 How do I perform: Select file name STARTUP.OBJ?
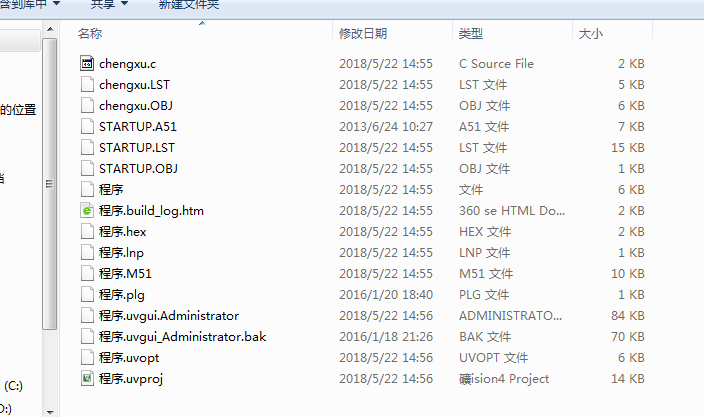[138, 169]
